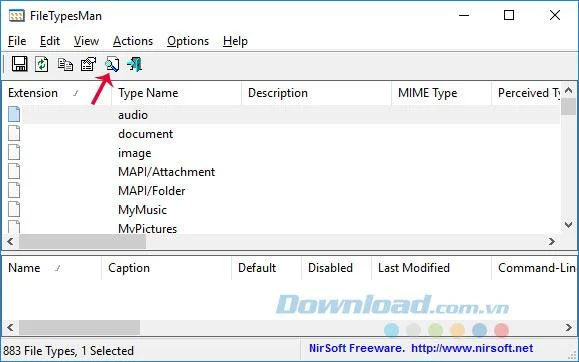Viewport: 579px width, 362px height.
Task: Open the Help menu
Action: [x=235, y=41]
